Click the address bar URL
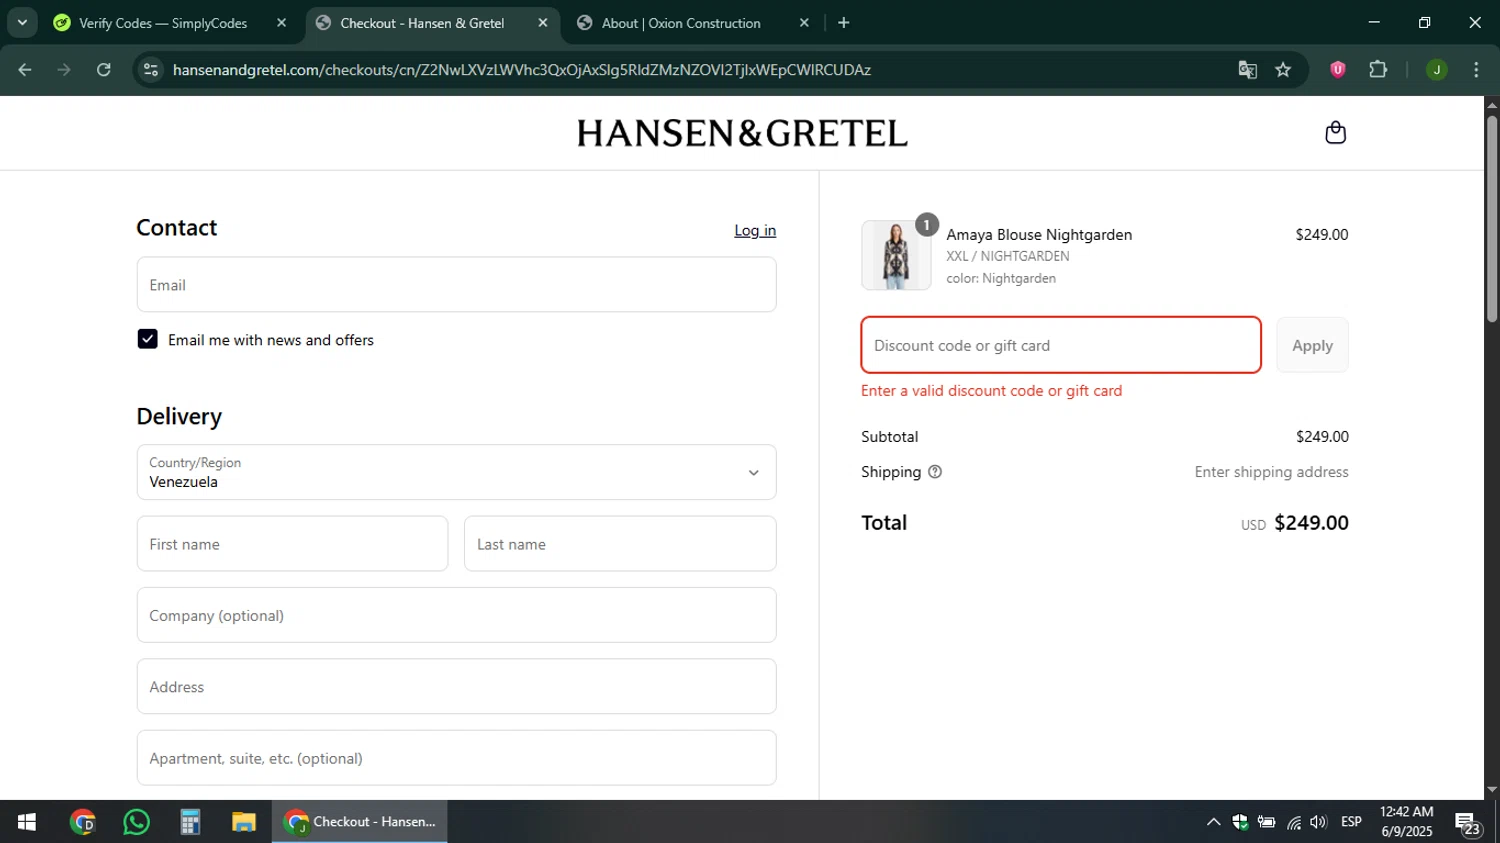1500x843 pixels. [521, 70]
